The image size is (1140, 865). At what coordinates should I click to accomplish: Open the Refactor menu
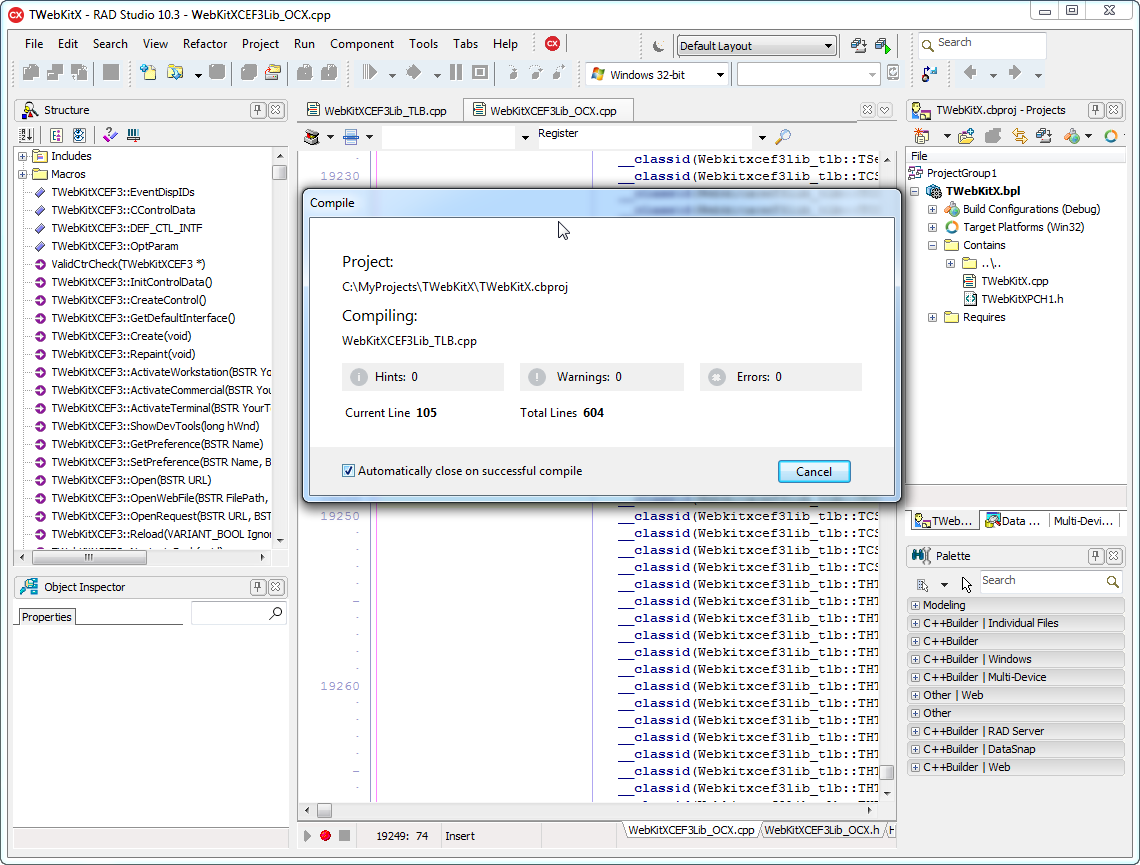[205, 44]
